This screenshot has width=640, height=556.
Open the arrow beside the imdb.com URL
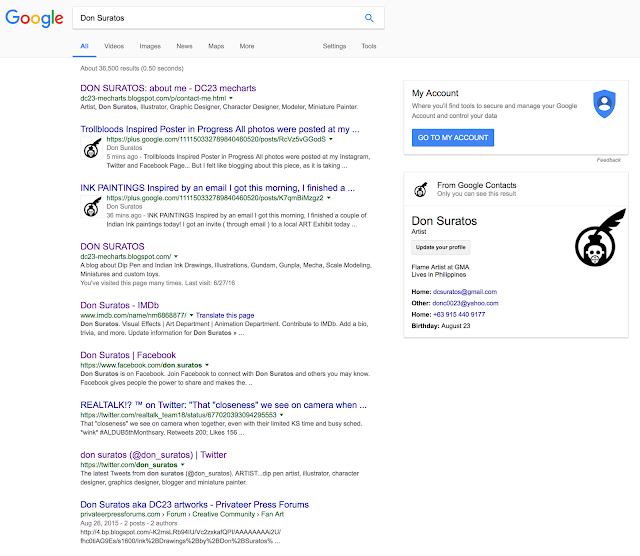191,315
